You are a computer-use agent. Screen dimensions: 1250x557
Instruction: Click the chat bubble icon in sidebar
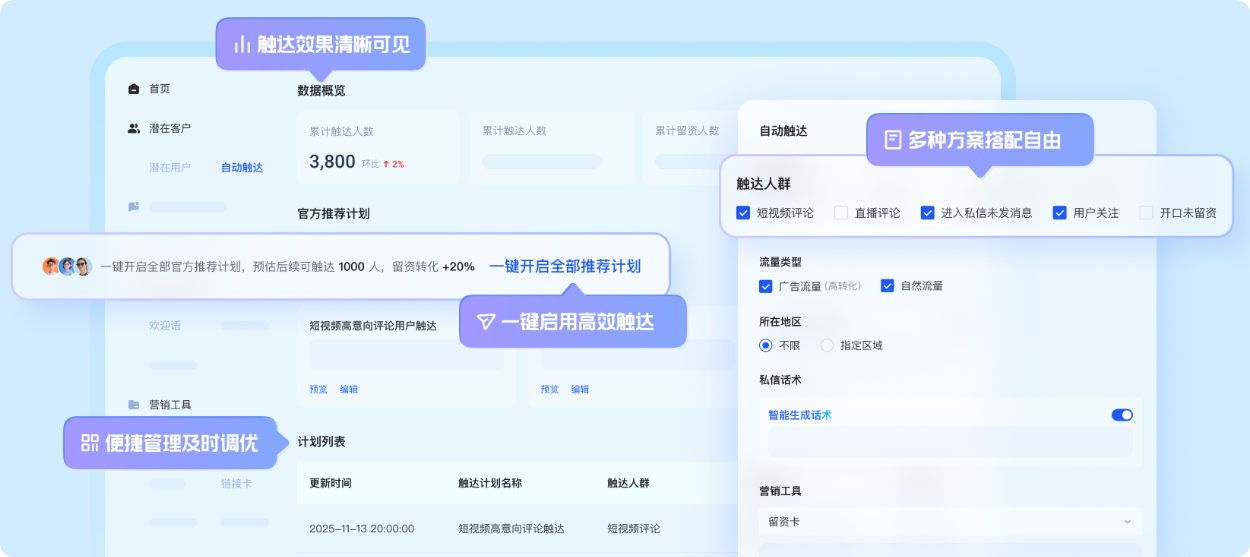[x=134, y=207]
